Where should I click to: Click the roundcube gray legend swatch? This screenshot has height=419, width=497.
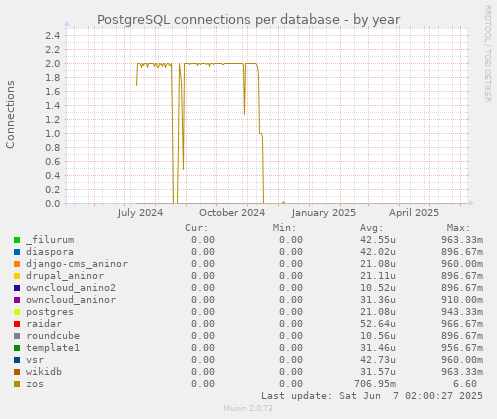tap(17, 336)
